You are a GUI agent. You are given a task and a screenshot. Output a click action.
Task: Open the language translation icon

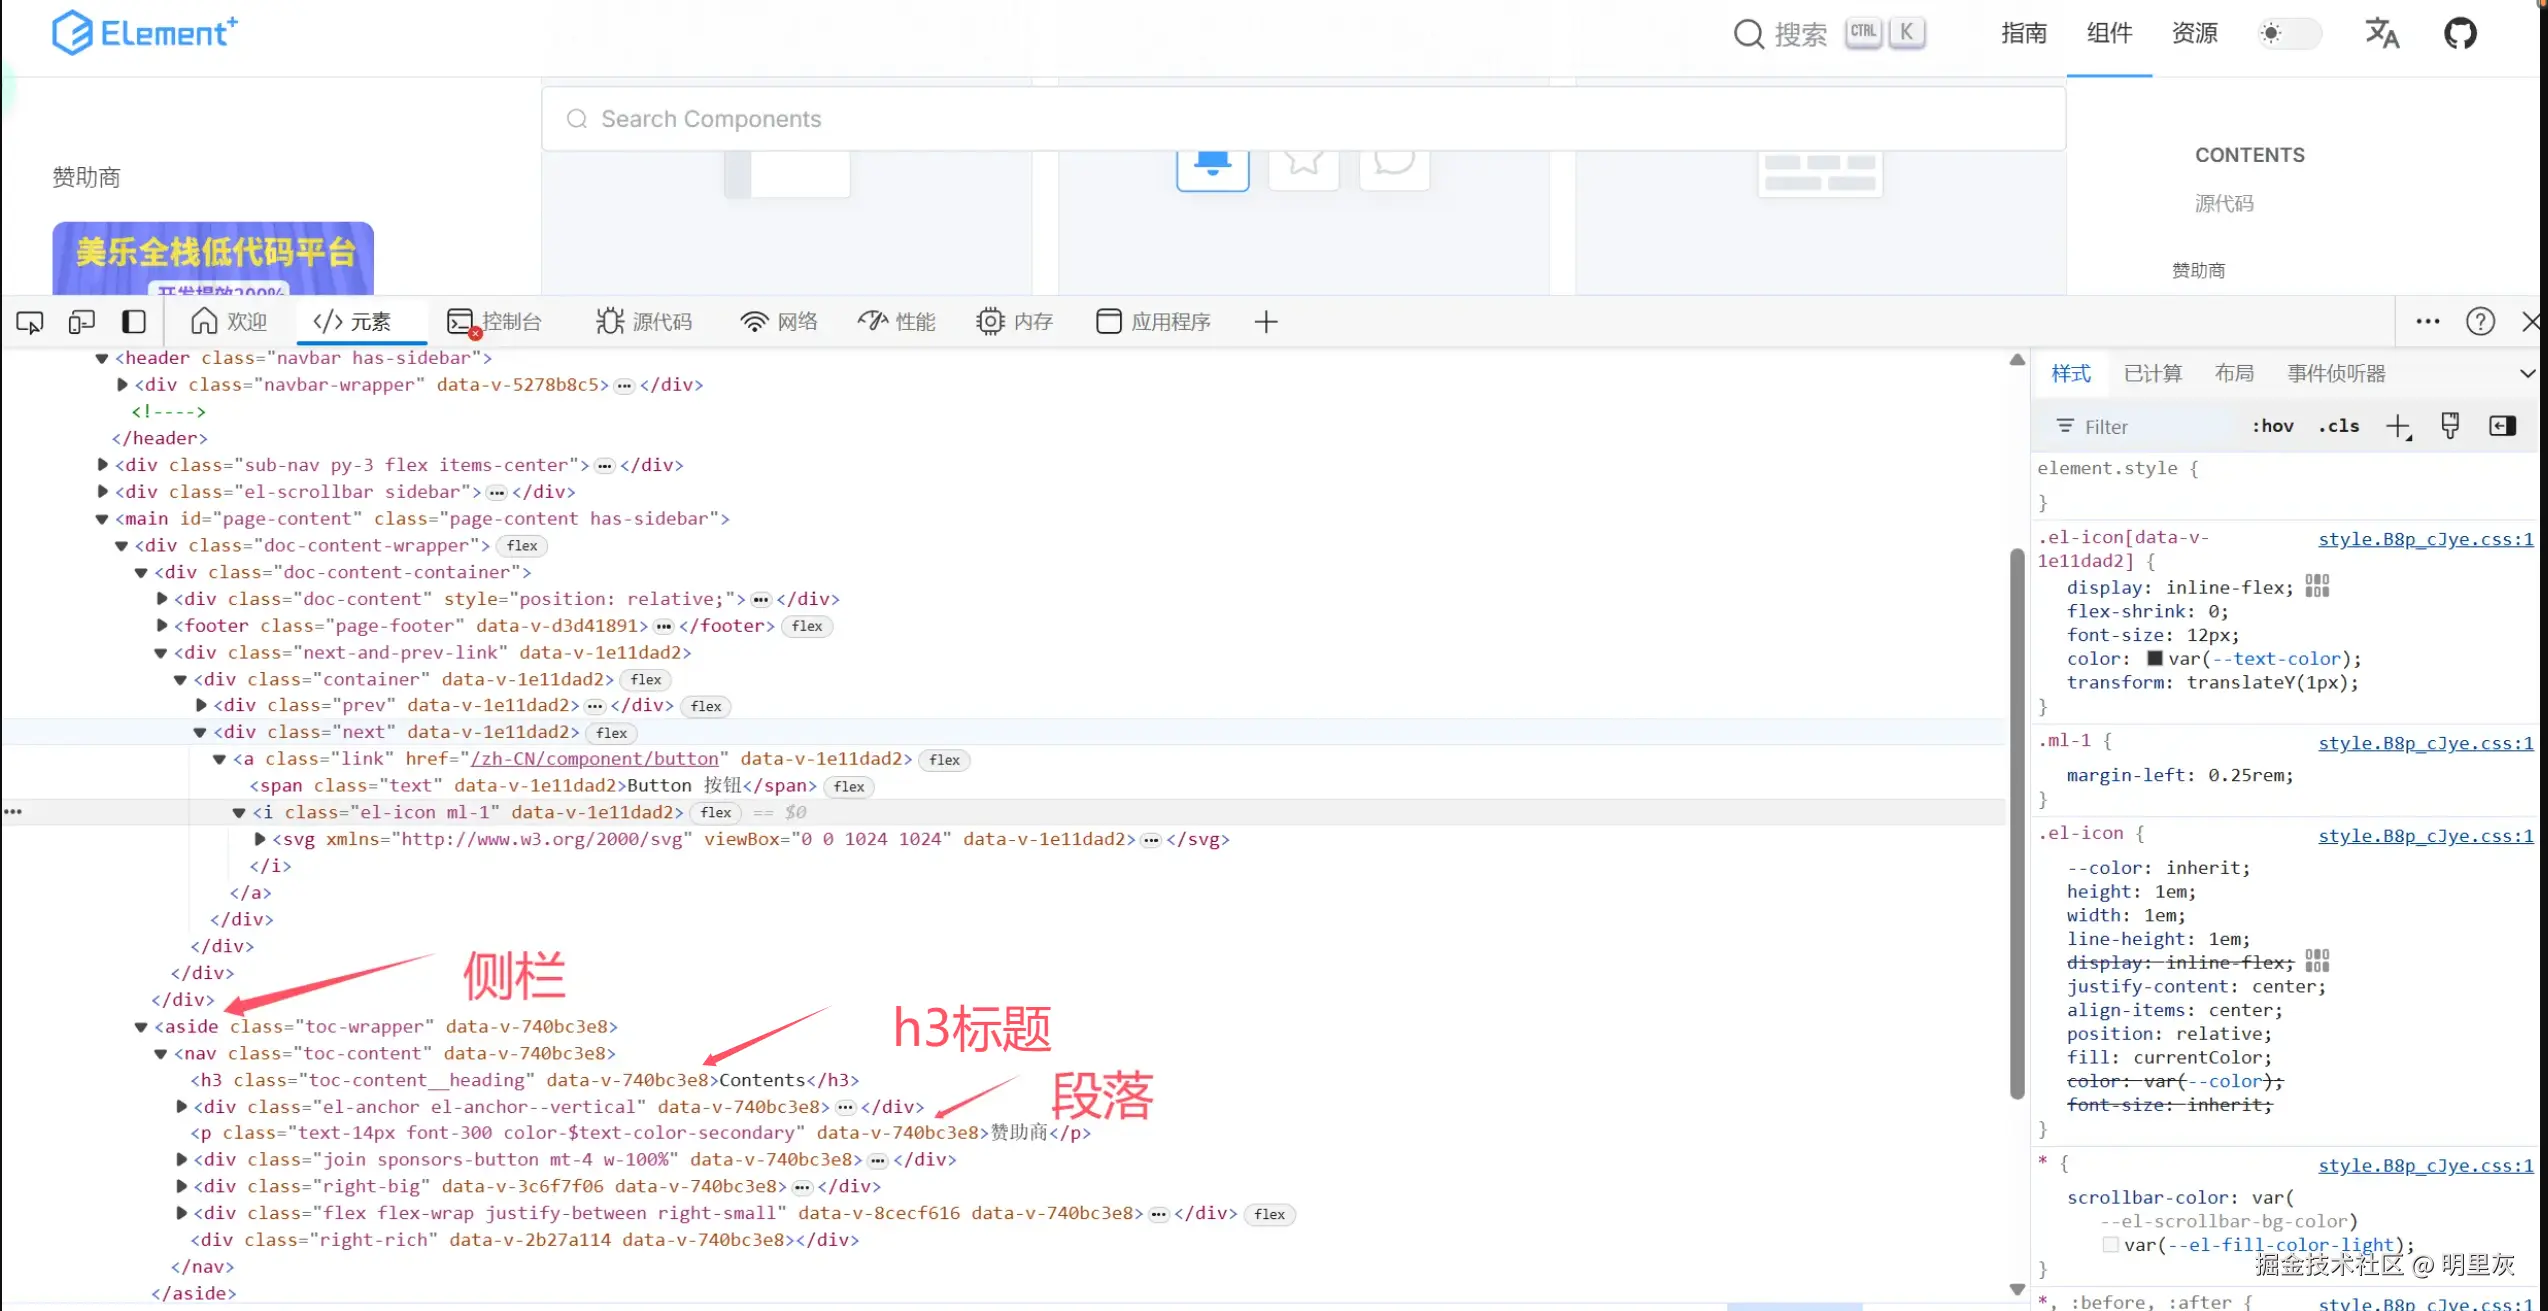(x=2381, y=34)
